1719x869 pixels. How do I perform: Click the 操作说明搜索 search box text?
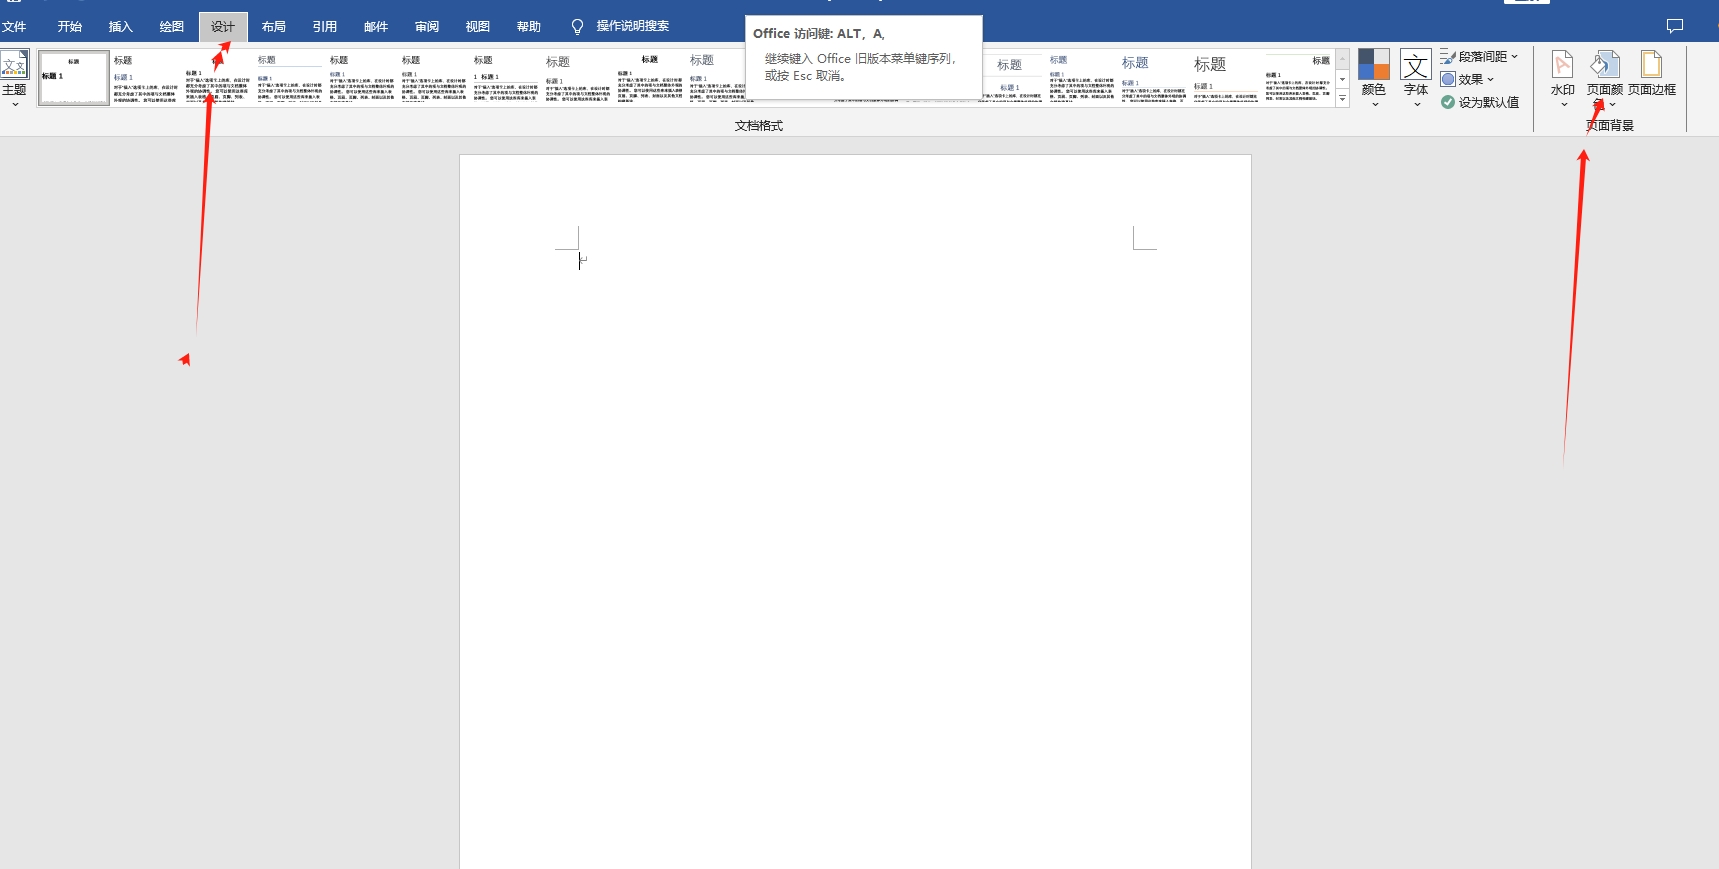pos(633,26)
